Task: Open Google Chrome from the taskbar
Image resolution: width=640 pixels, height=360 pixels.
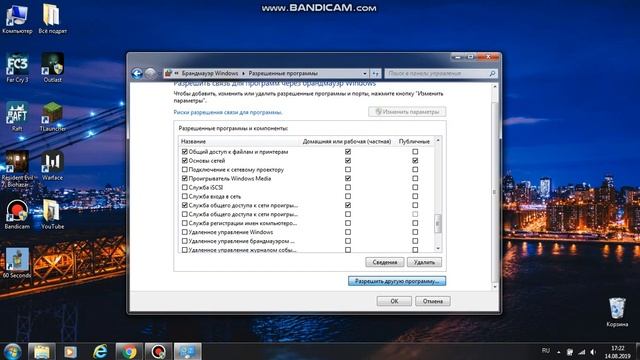Action: (x=129, y=351)
